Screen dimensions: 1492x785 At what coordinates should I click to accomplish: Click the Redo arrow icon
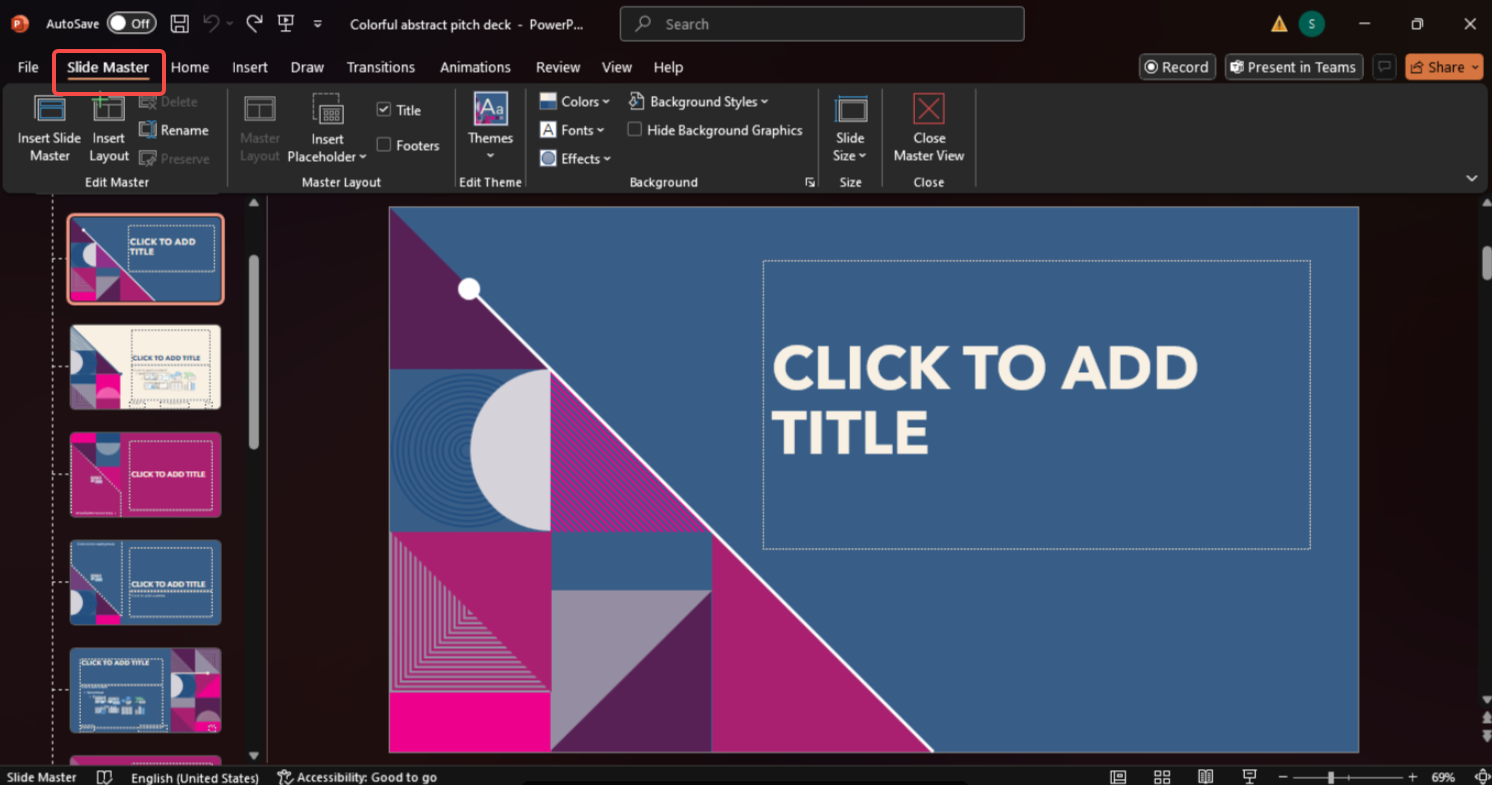[x=254, y=23]
